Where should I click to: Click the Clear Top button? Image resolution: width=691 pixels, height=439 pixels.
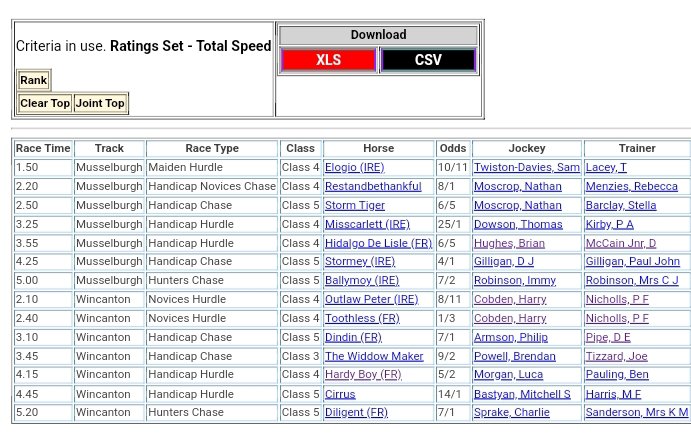point(45,103)
